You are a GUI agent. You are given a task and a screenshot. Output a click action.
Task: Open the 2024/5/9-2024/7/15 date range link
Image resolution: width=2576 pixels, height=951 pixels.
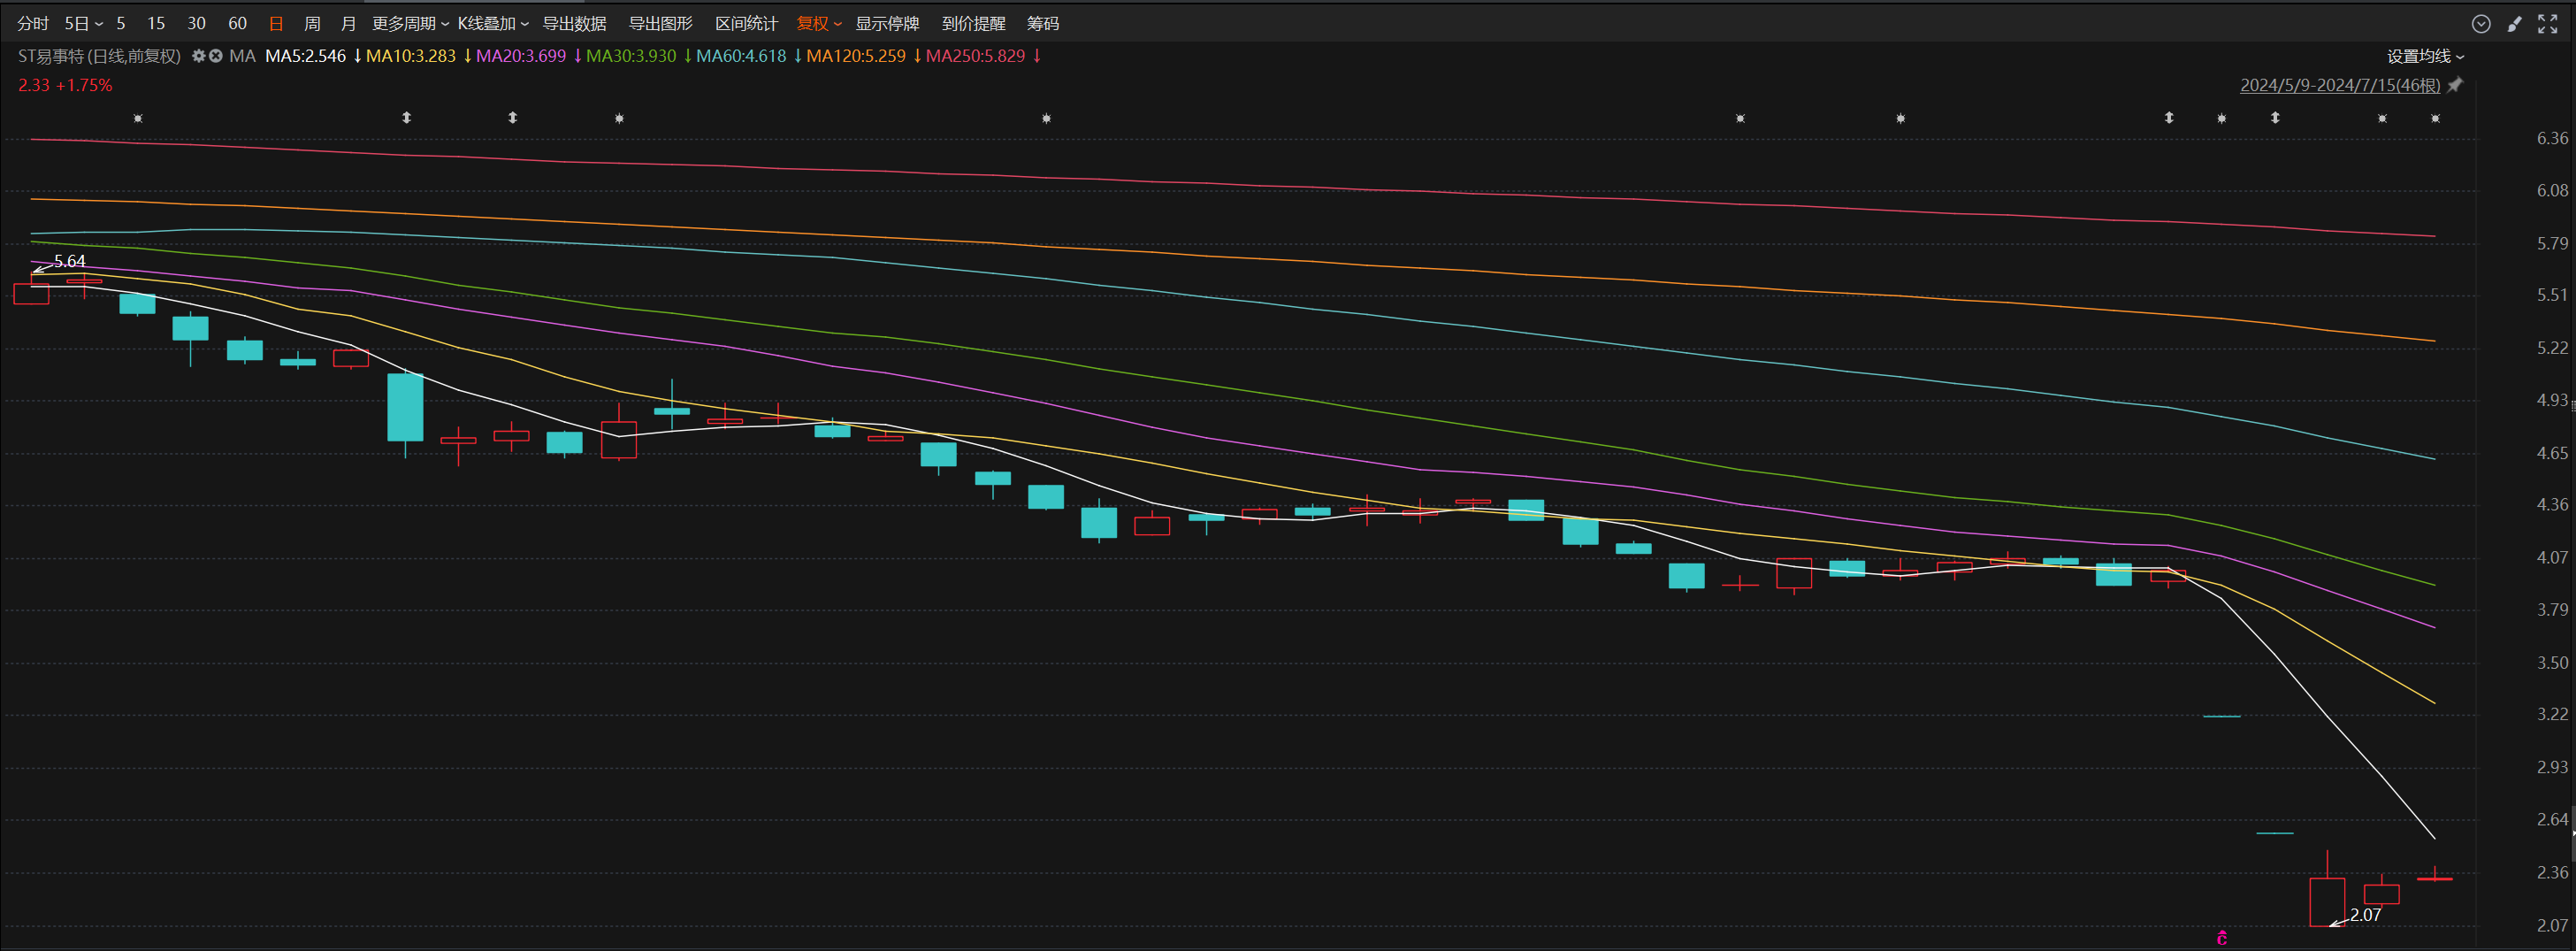click(x=2339, y=85)
